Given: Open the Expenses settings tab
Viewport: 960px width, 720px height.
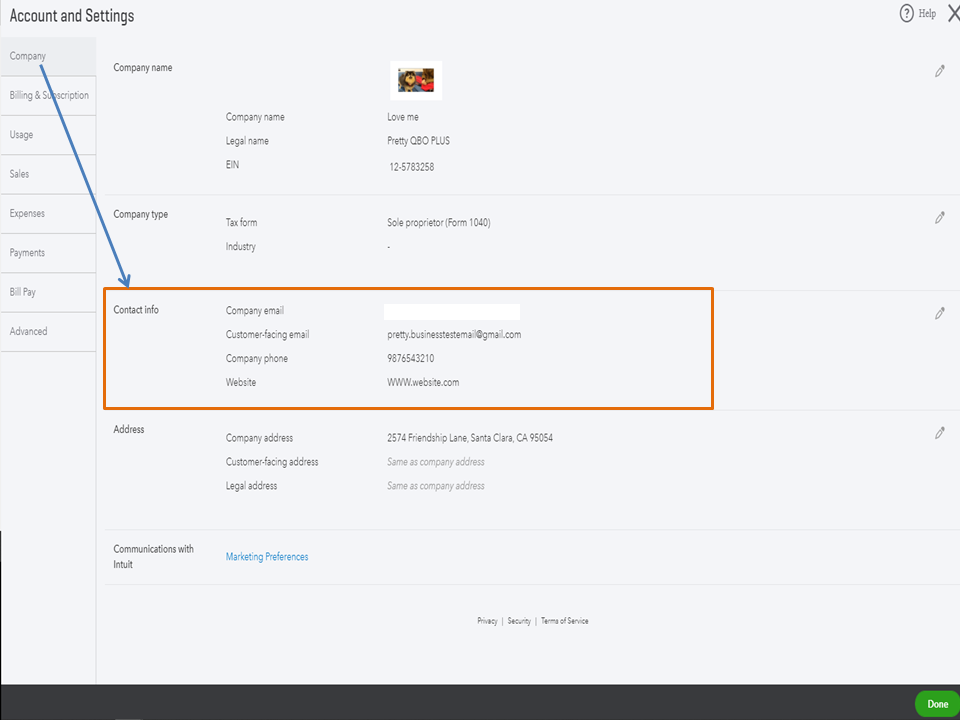Looking at the screenshot, I should click(27, 213).
